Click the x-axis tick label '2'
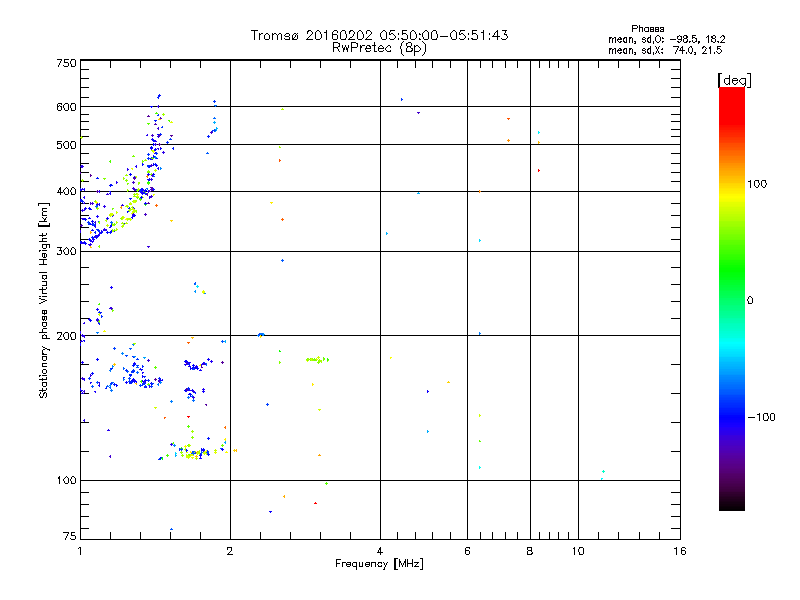 (230, 551)
